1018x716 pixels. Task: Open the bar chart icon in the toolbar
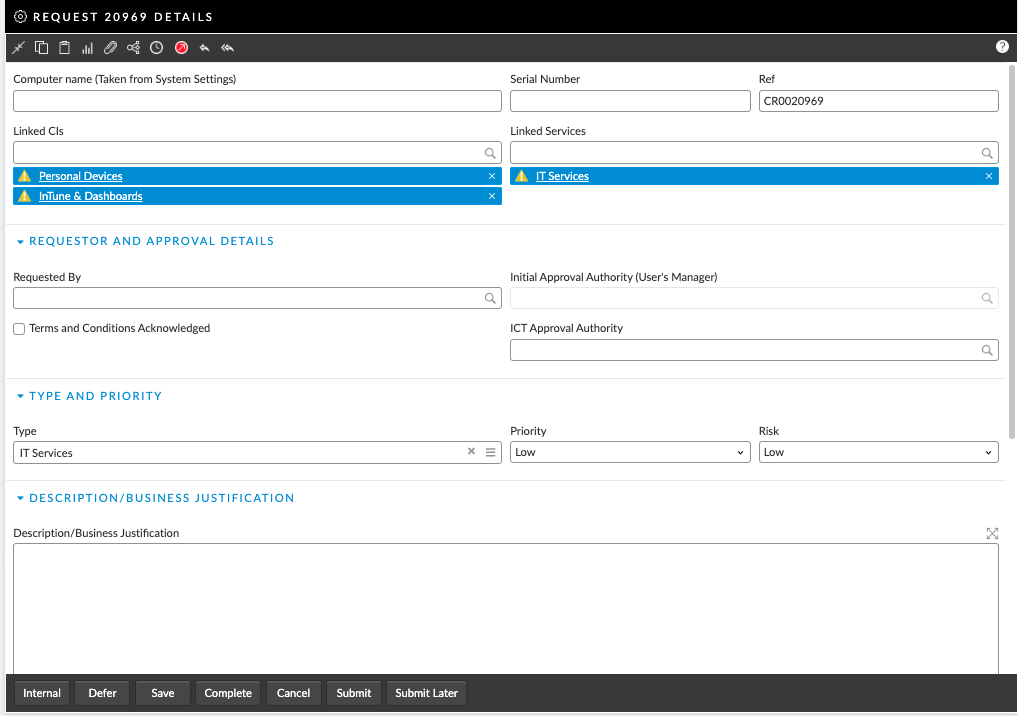[x=87, y=48]
